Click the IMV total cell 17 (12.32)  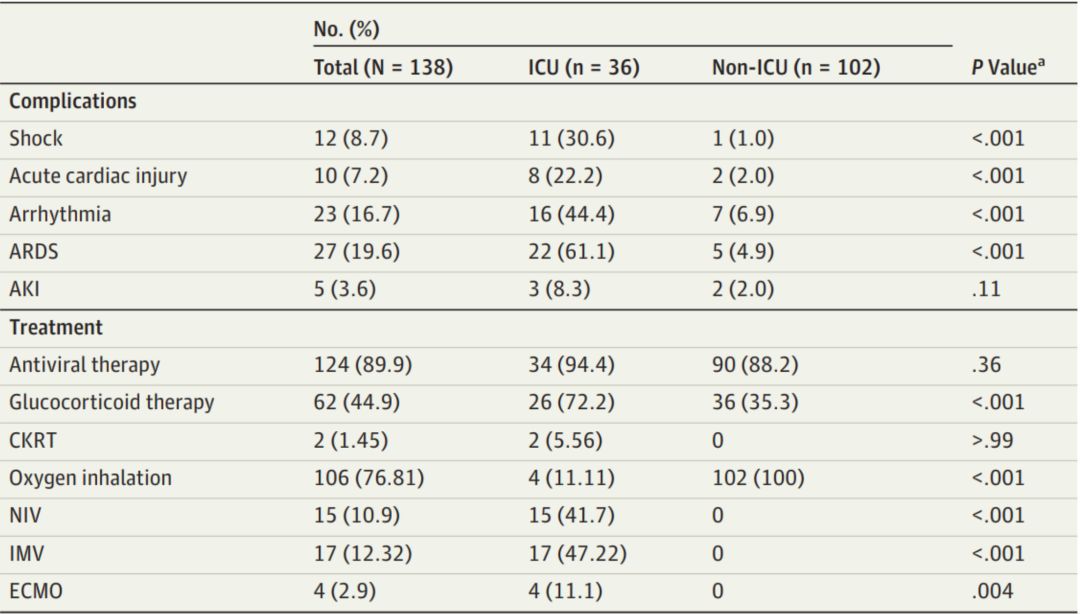363,553
